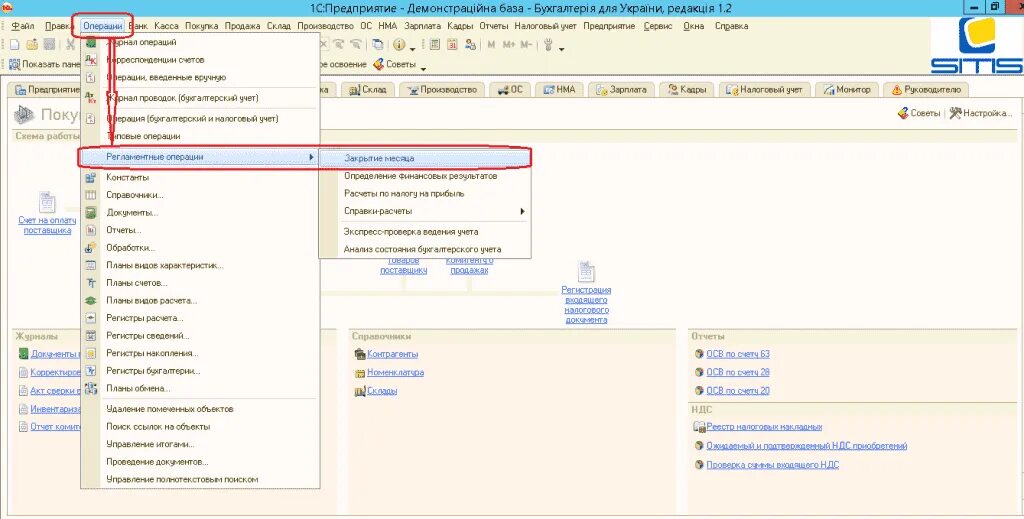Viewport: 1024px width, 519px height.
Task: Open ОСВ по счету 28 report
Action: click(x=738, y=373)
